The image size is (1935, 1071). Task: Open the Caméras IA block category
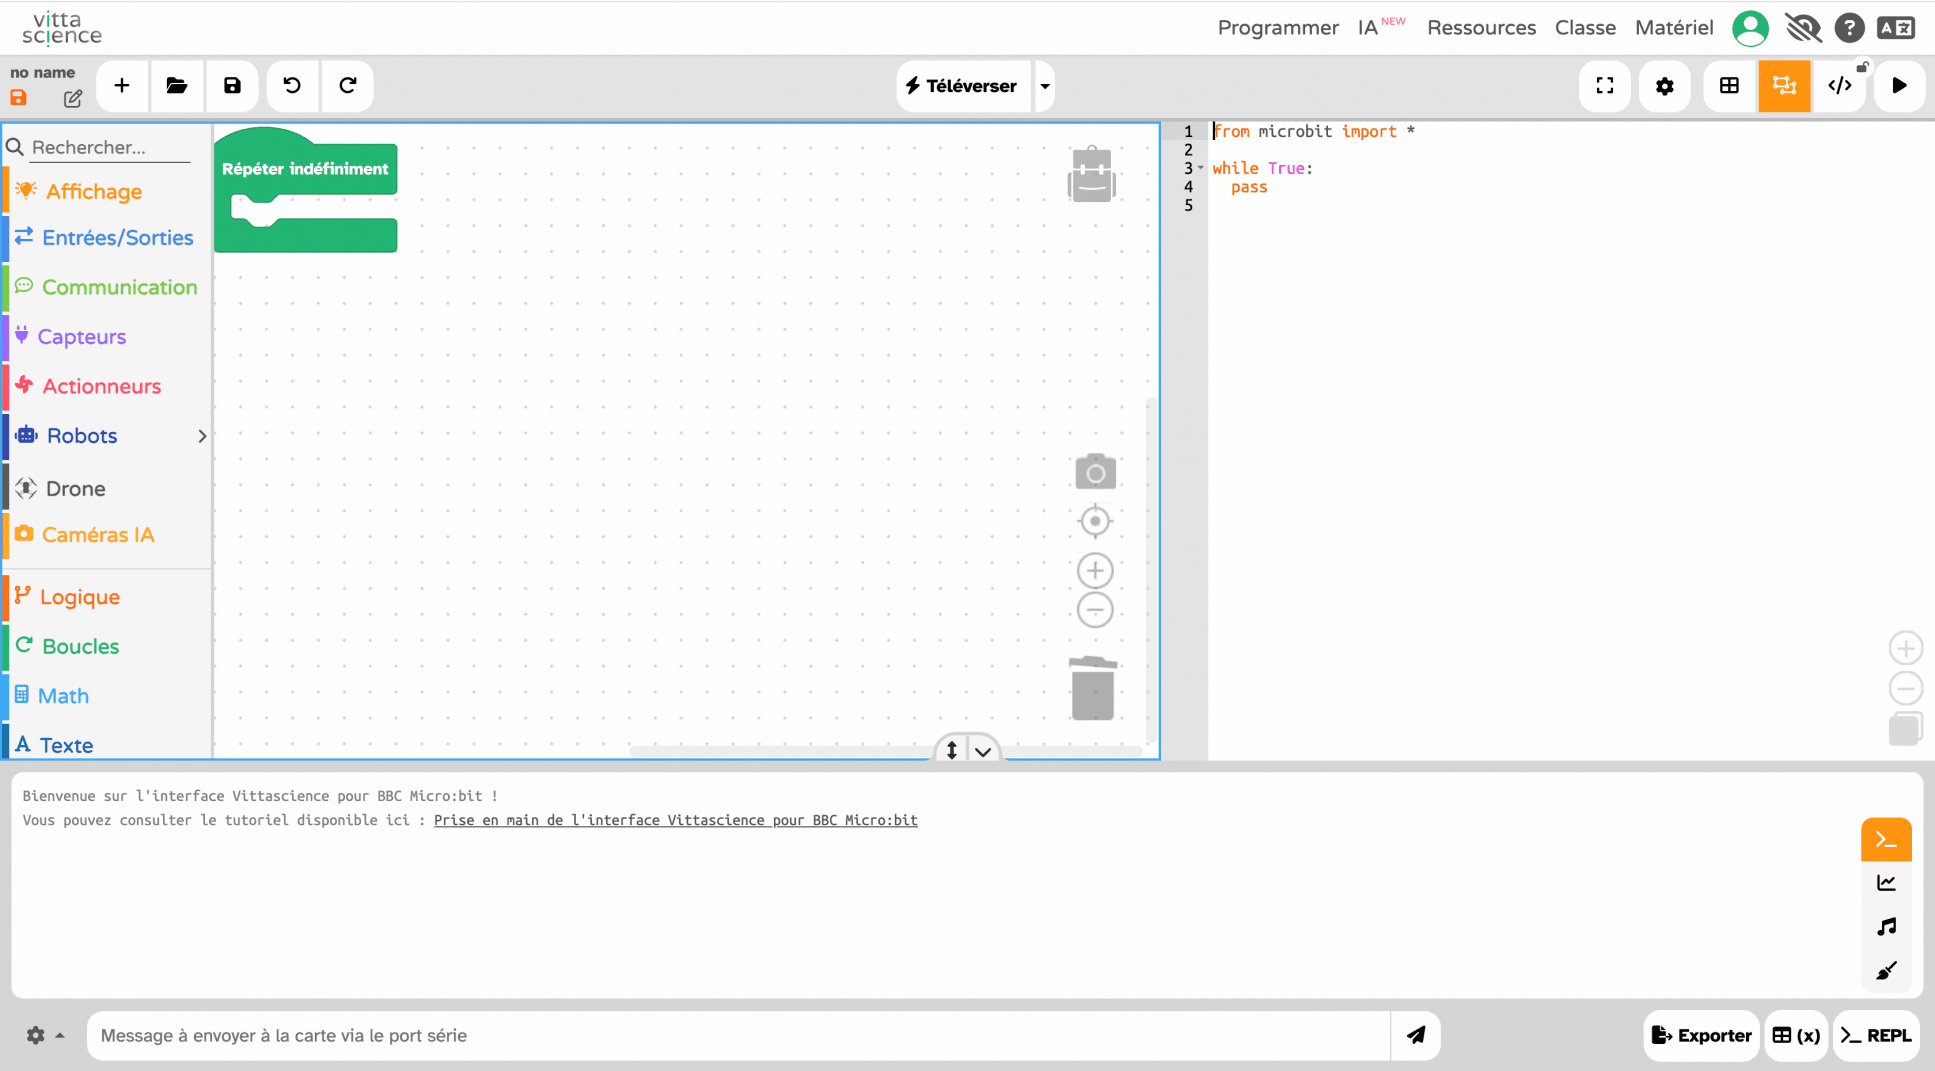tap(107, 535)
